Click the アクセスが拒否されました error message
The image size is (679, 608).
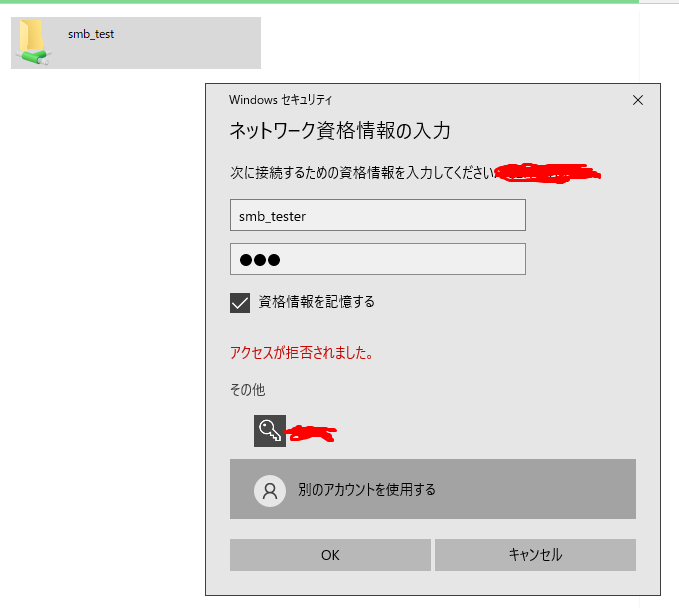coord(301,353)
